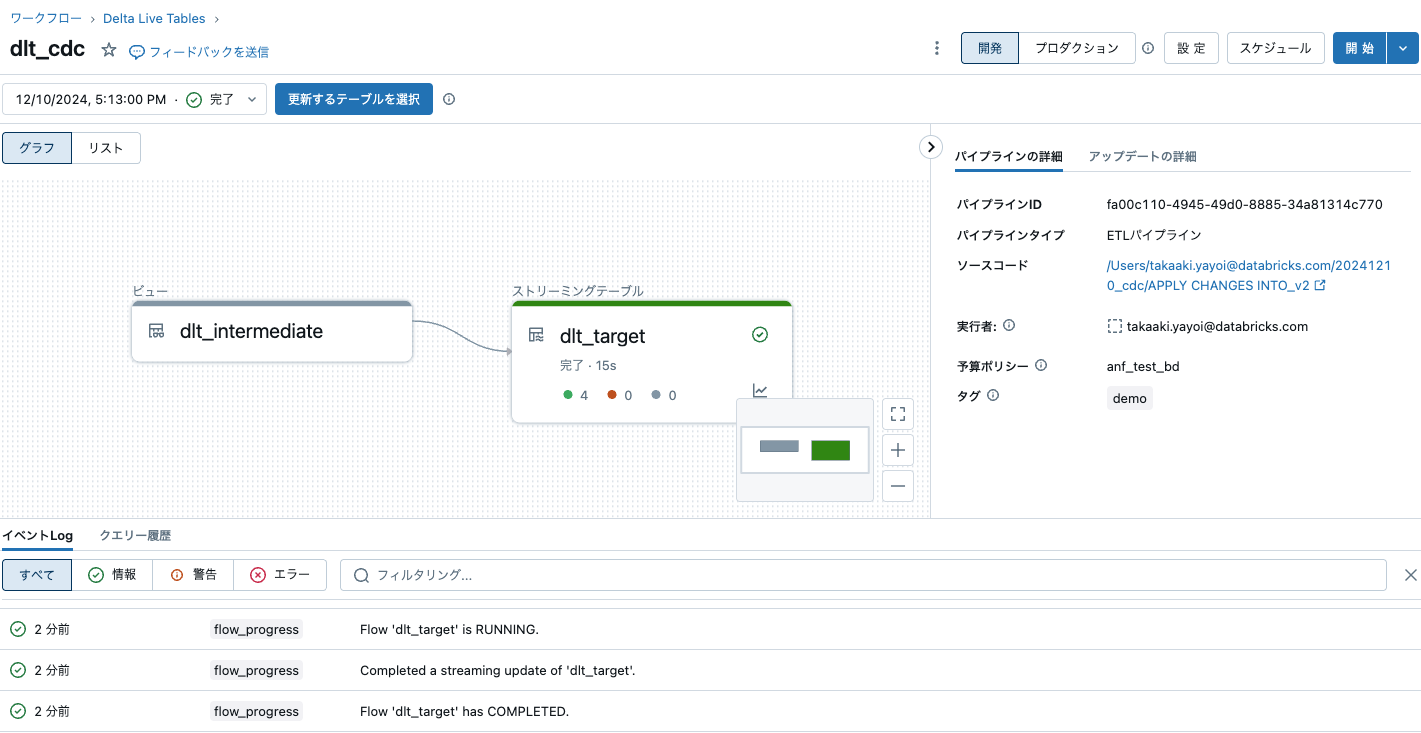The width and height of the screenshot is (1421, 733).
Task: Click 設定 button
Action: tap(1191, 48)
